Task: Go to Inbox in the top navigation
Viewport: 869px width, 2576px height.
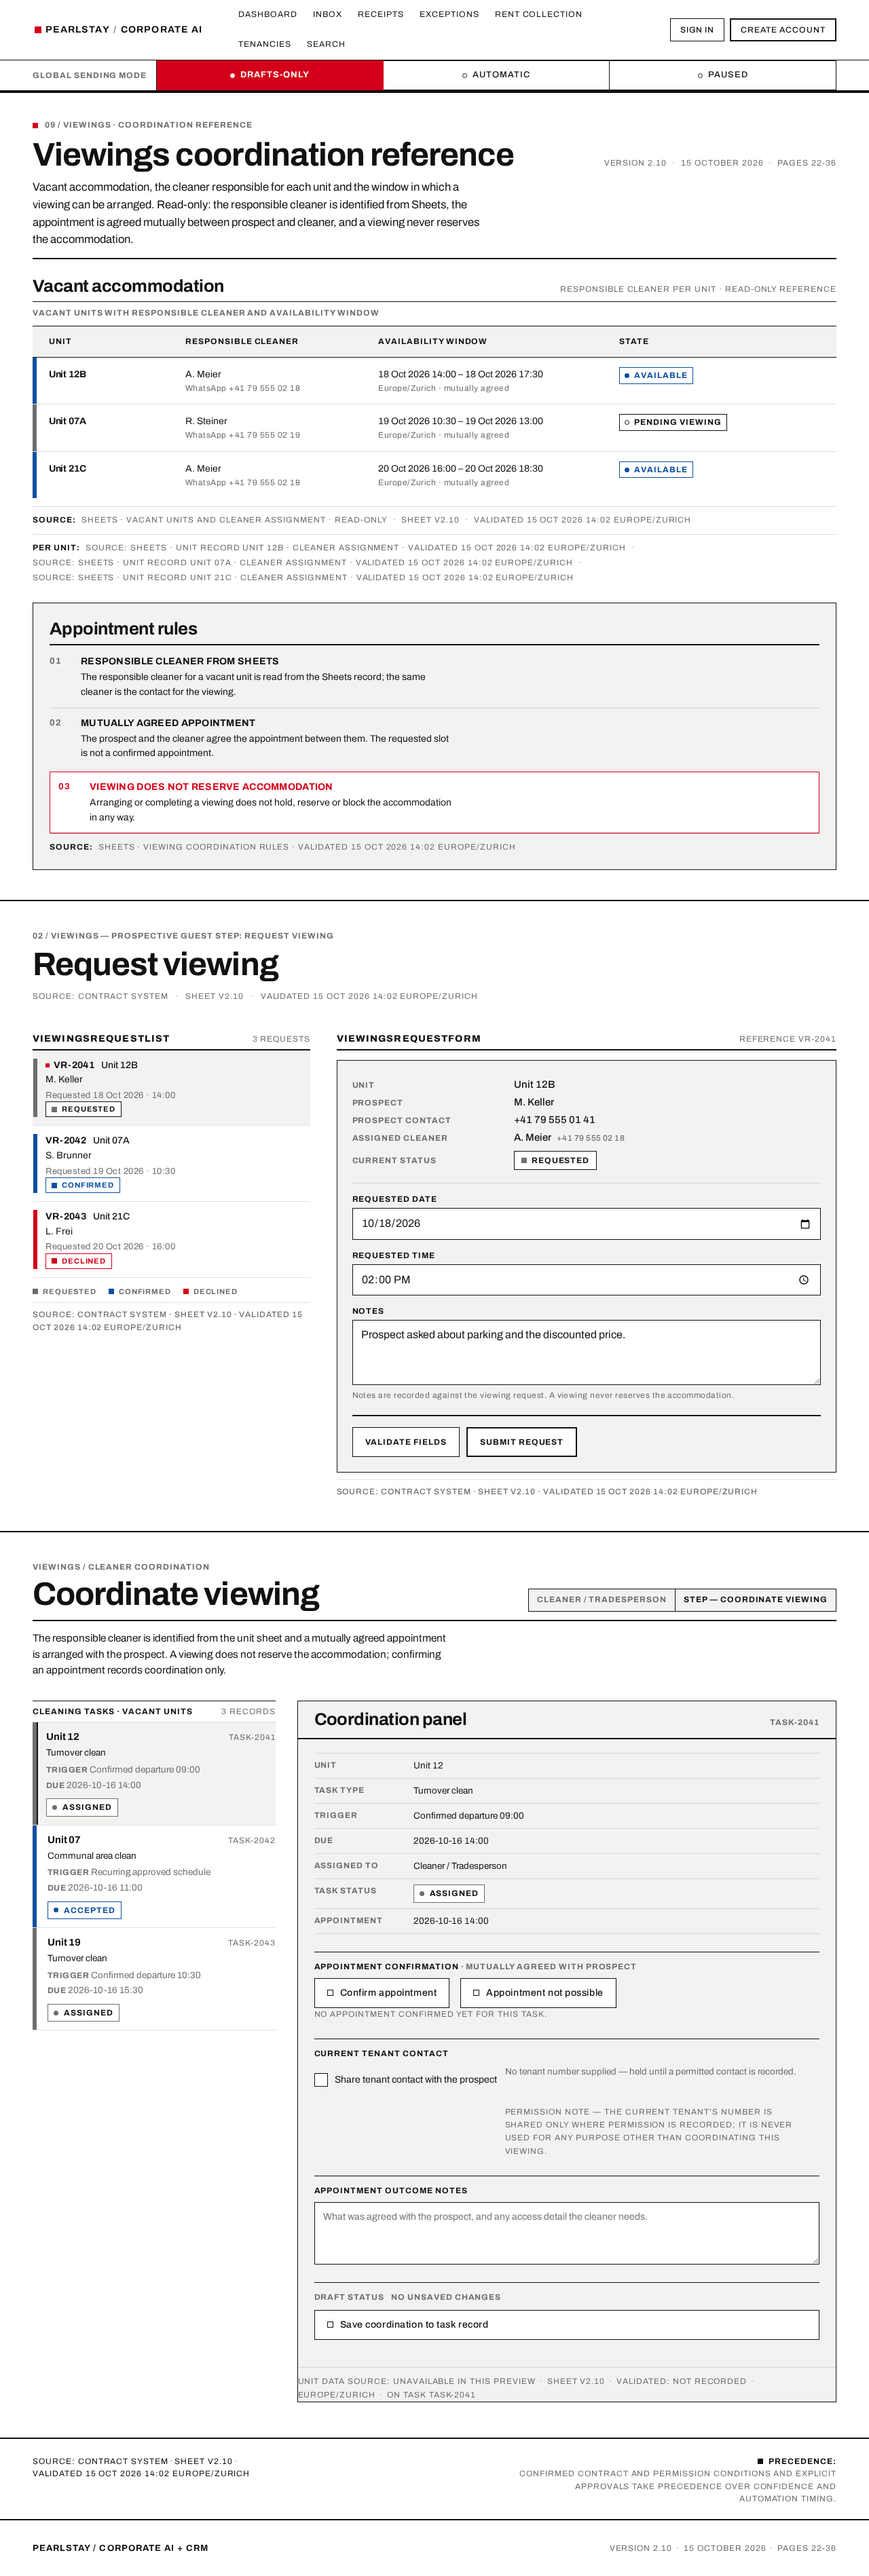Action: (327, 14)
